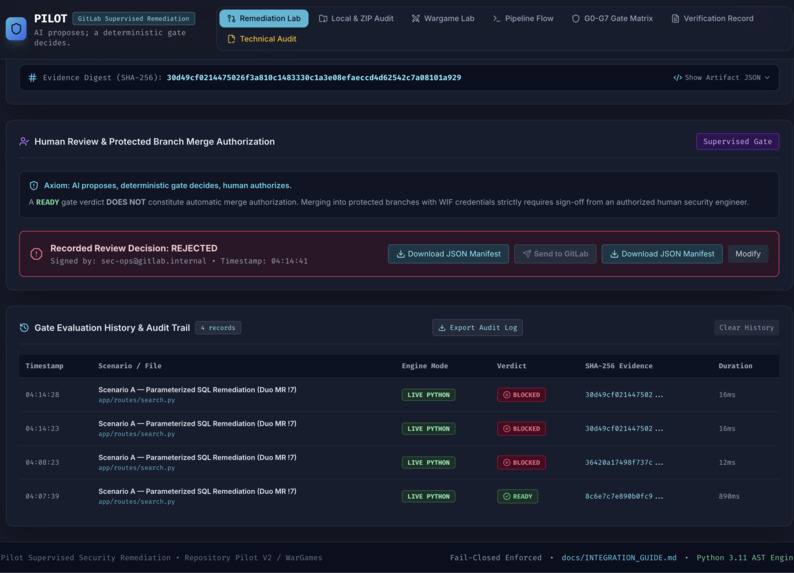794x573 pixels.
Task: Open the Wargame Lab tab
Action: click(x=443, y=18)
